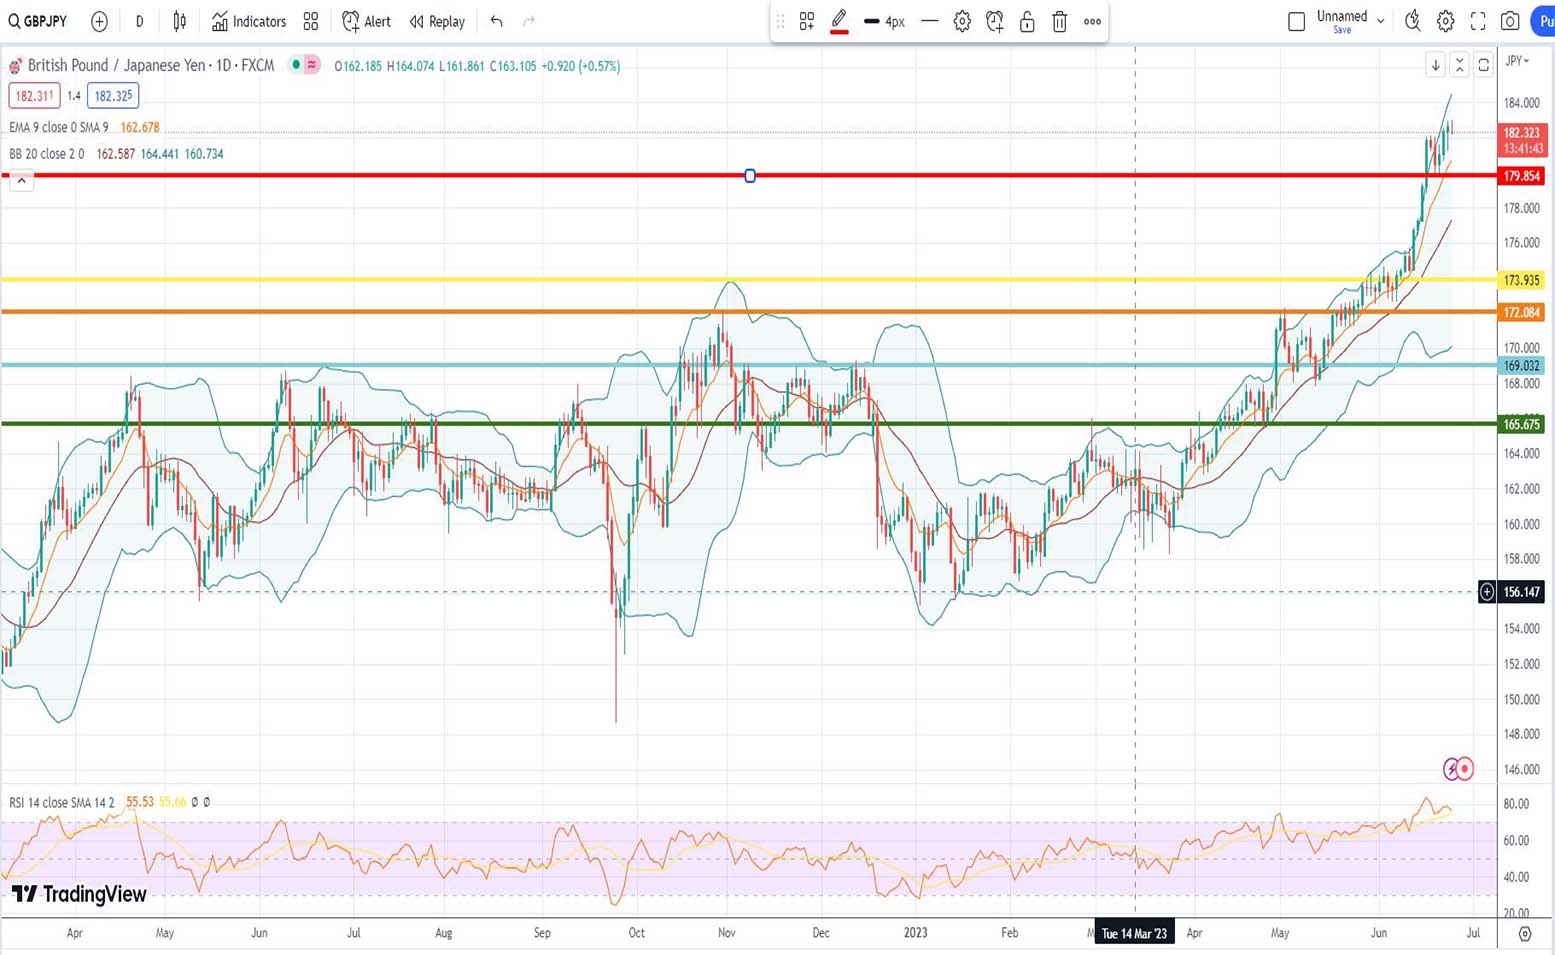Open the D timeframe interval menu

(139, 21)
